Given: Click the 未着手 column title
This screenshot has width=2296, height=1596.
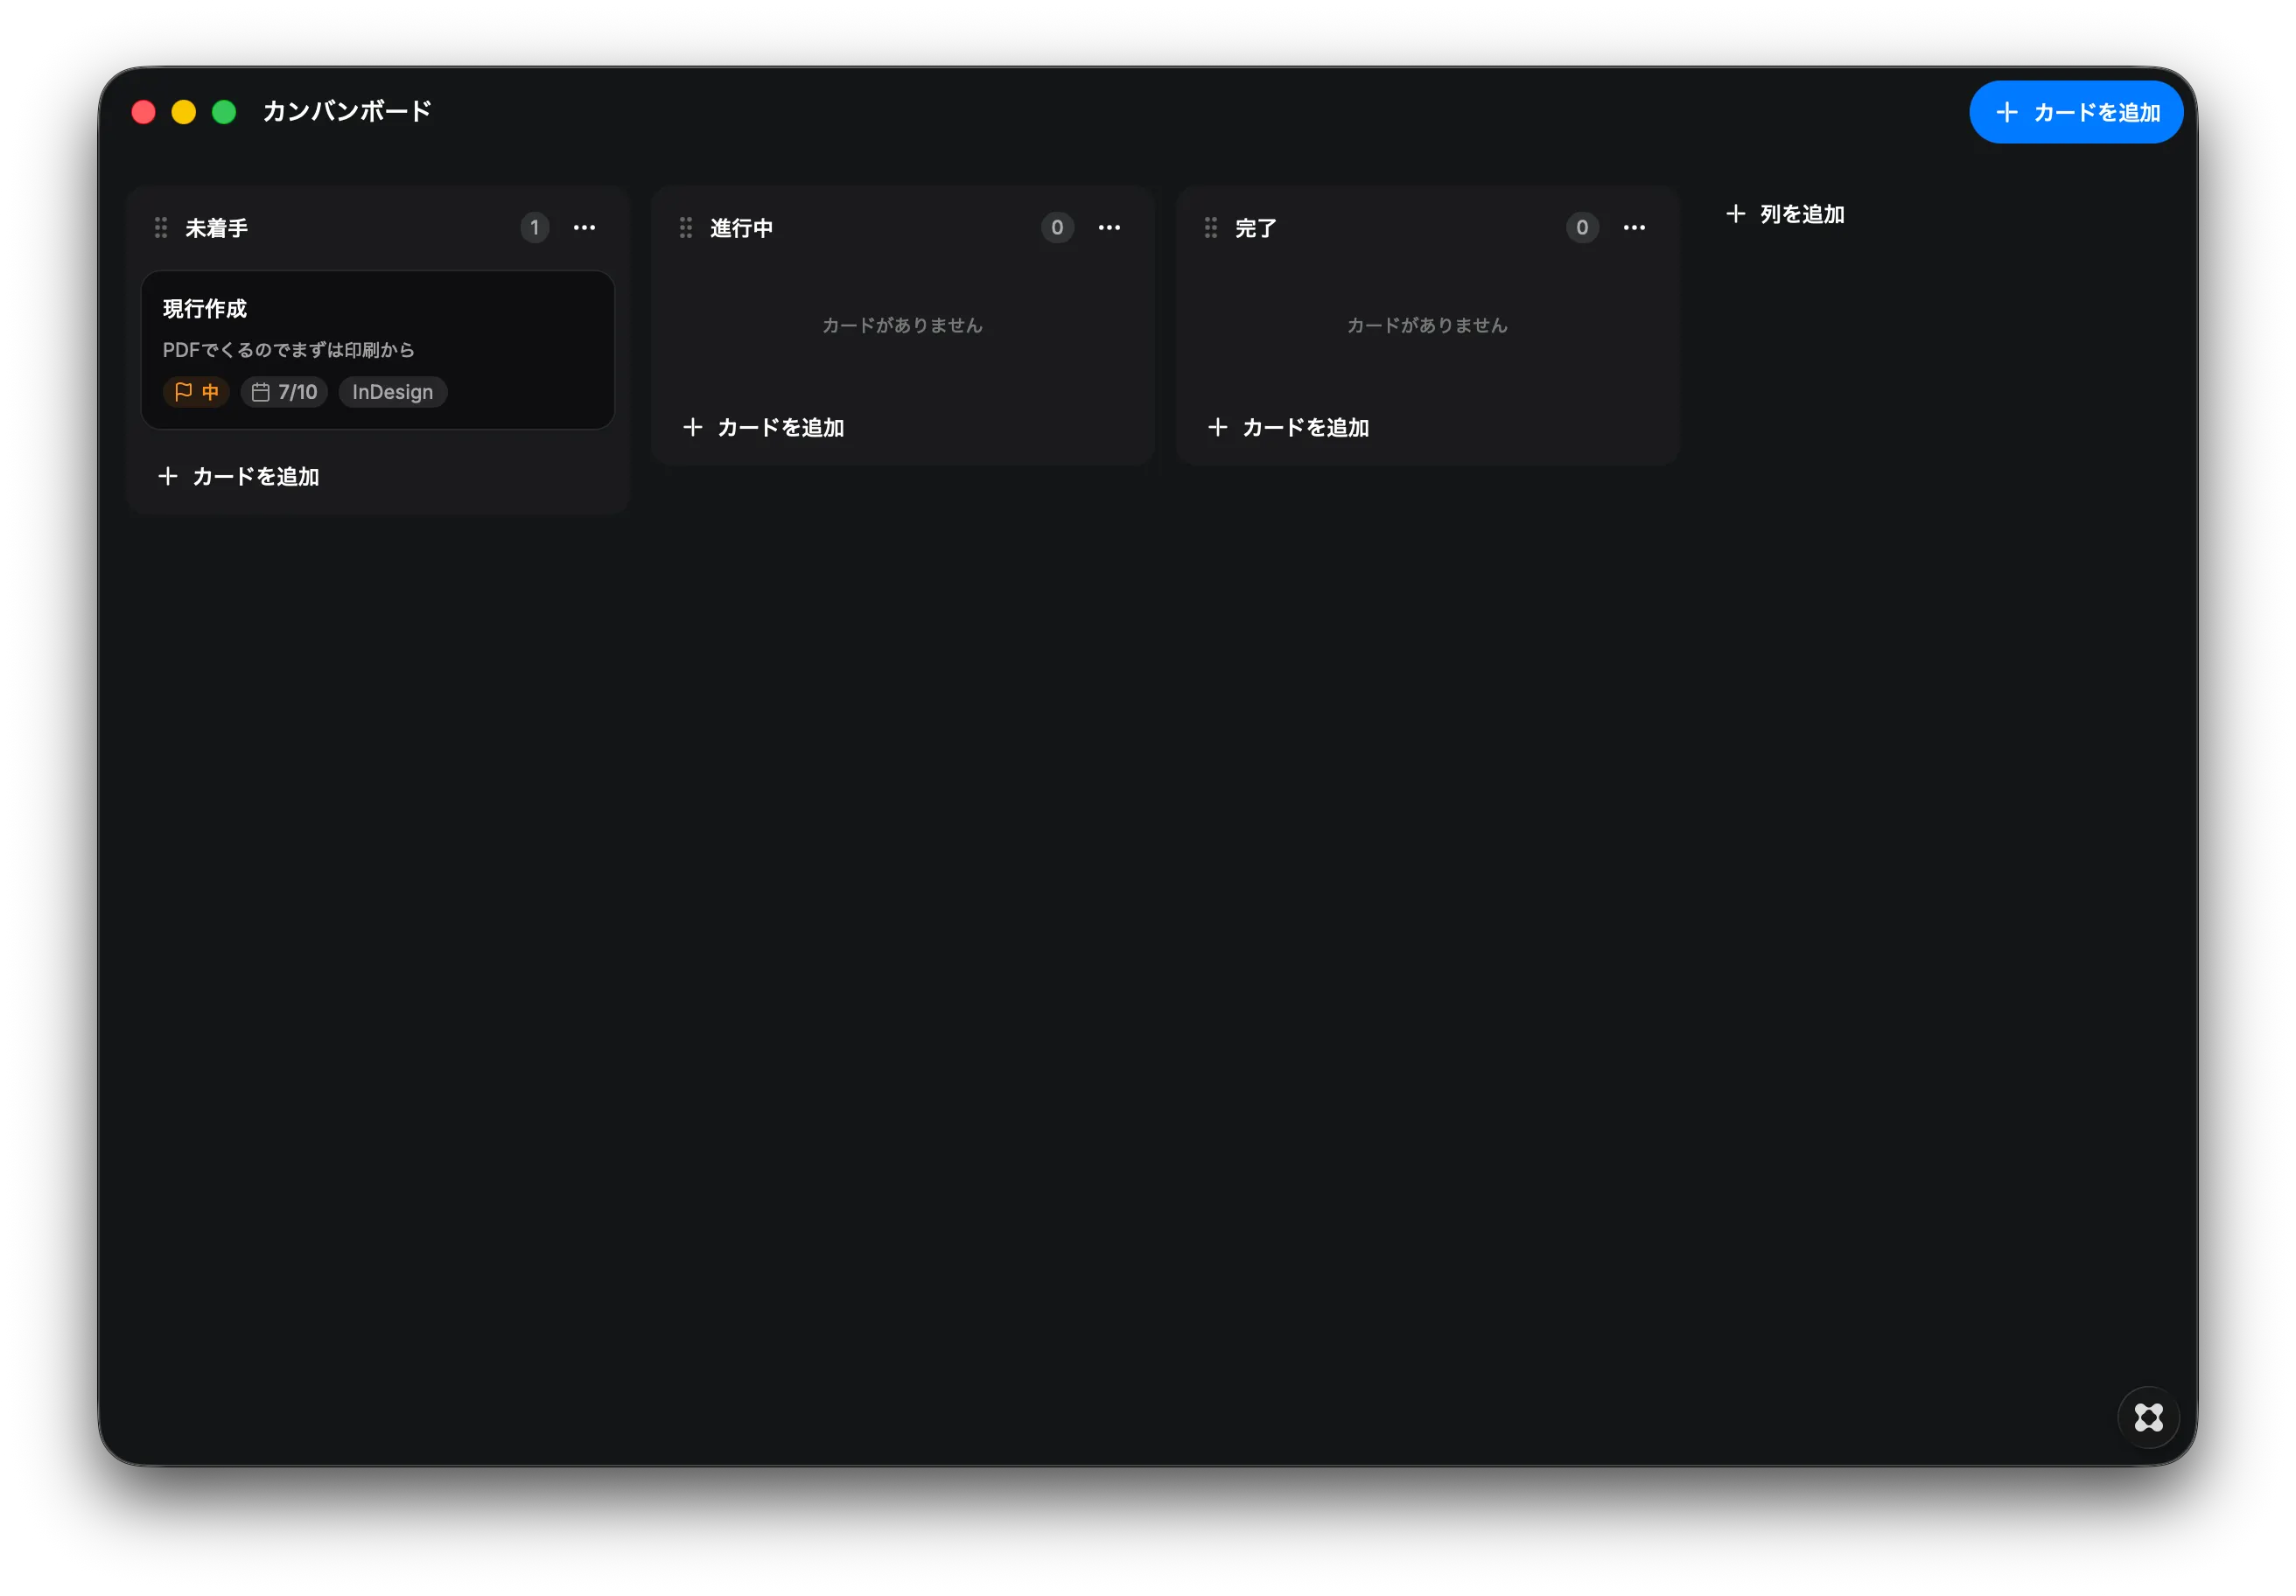Looking at the screenshot, I should [x=216, y=228].
